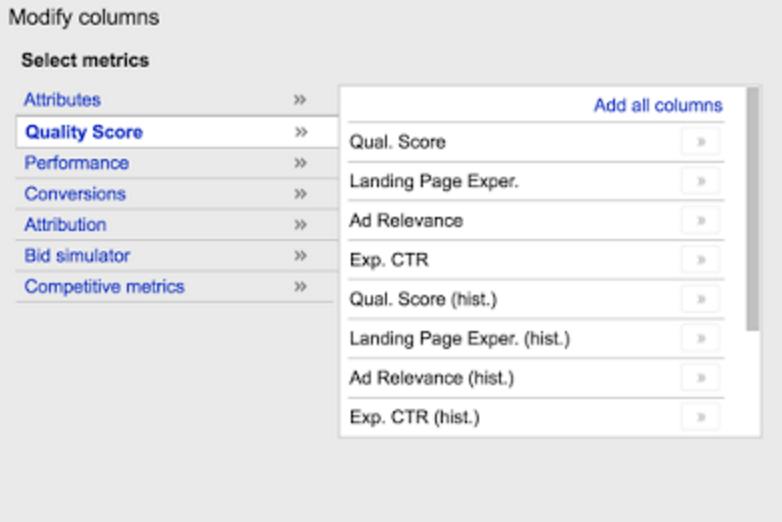Select the Qual. Score (hist.) row label
Viewport: 782px width, 522px height.
click(x=423, y=299)
